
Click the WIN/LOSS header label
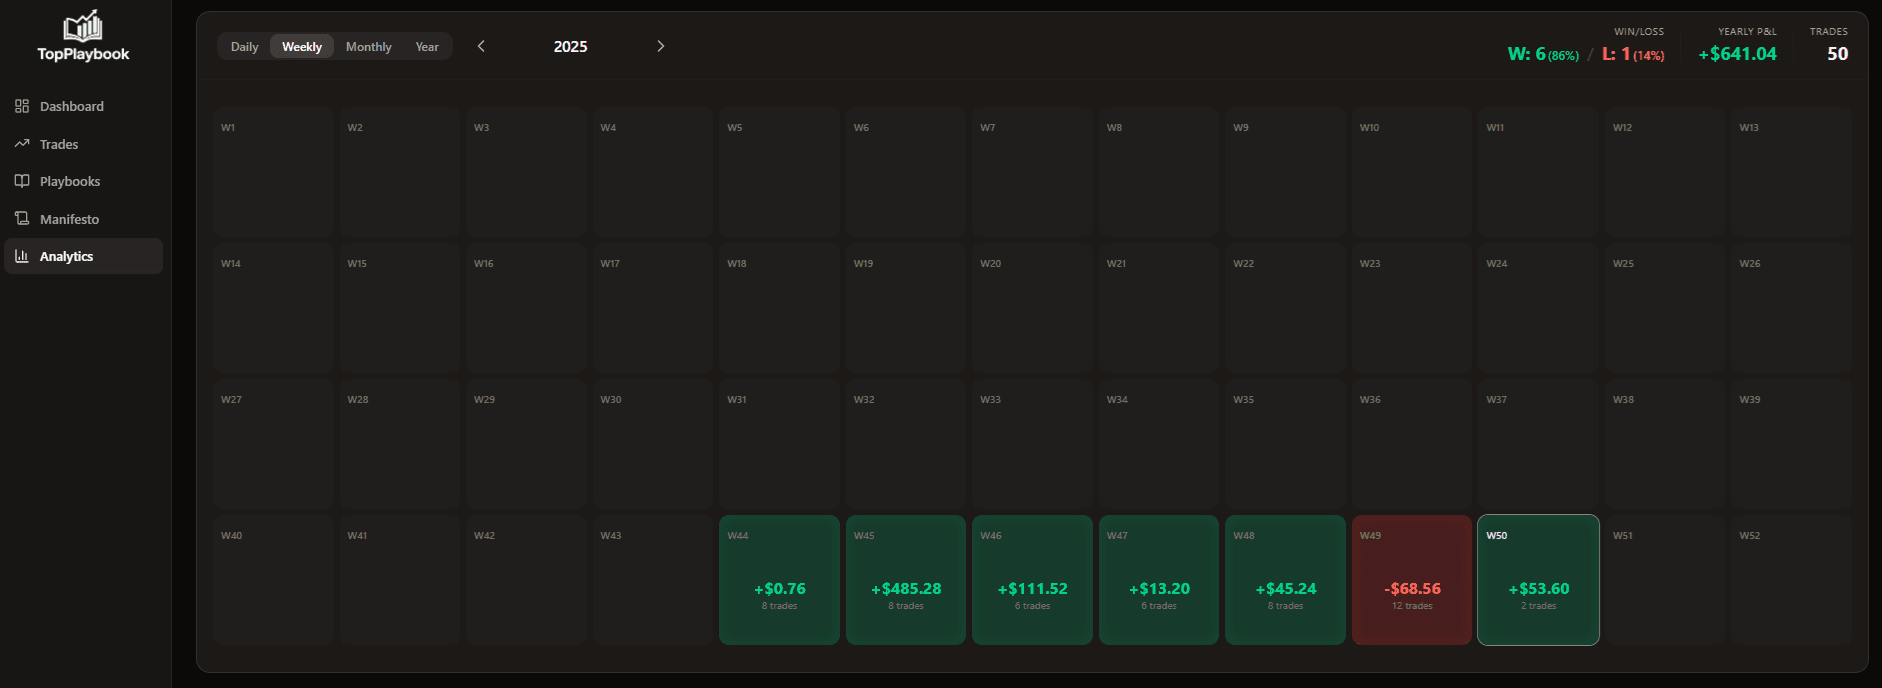(x=1639, y=32)
